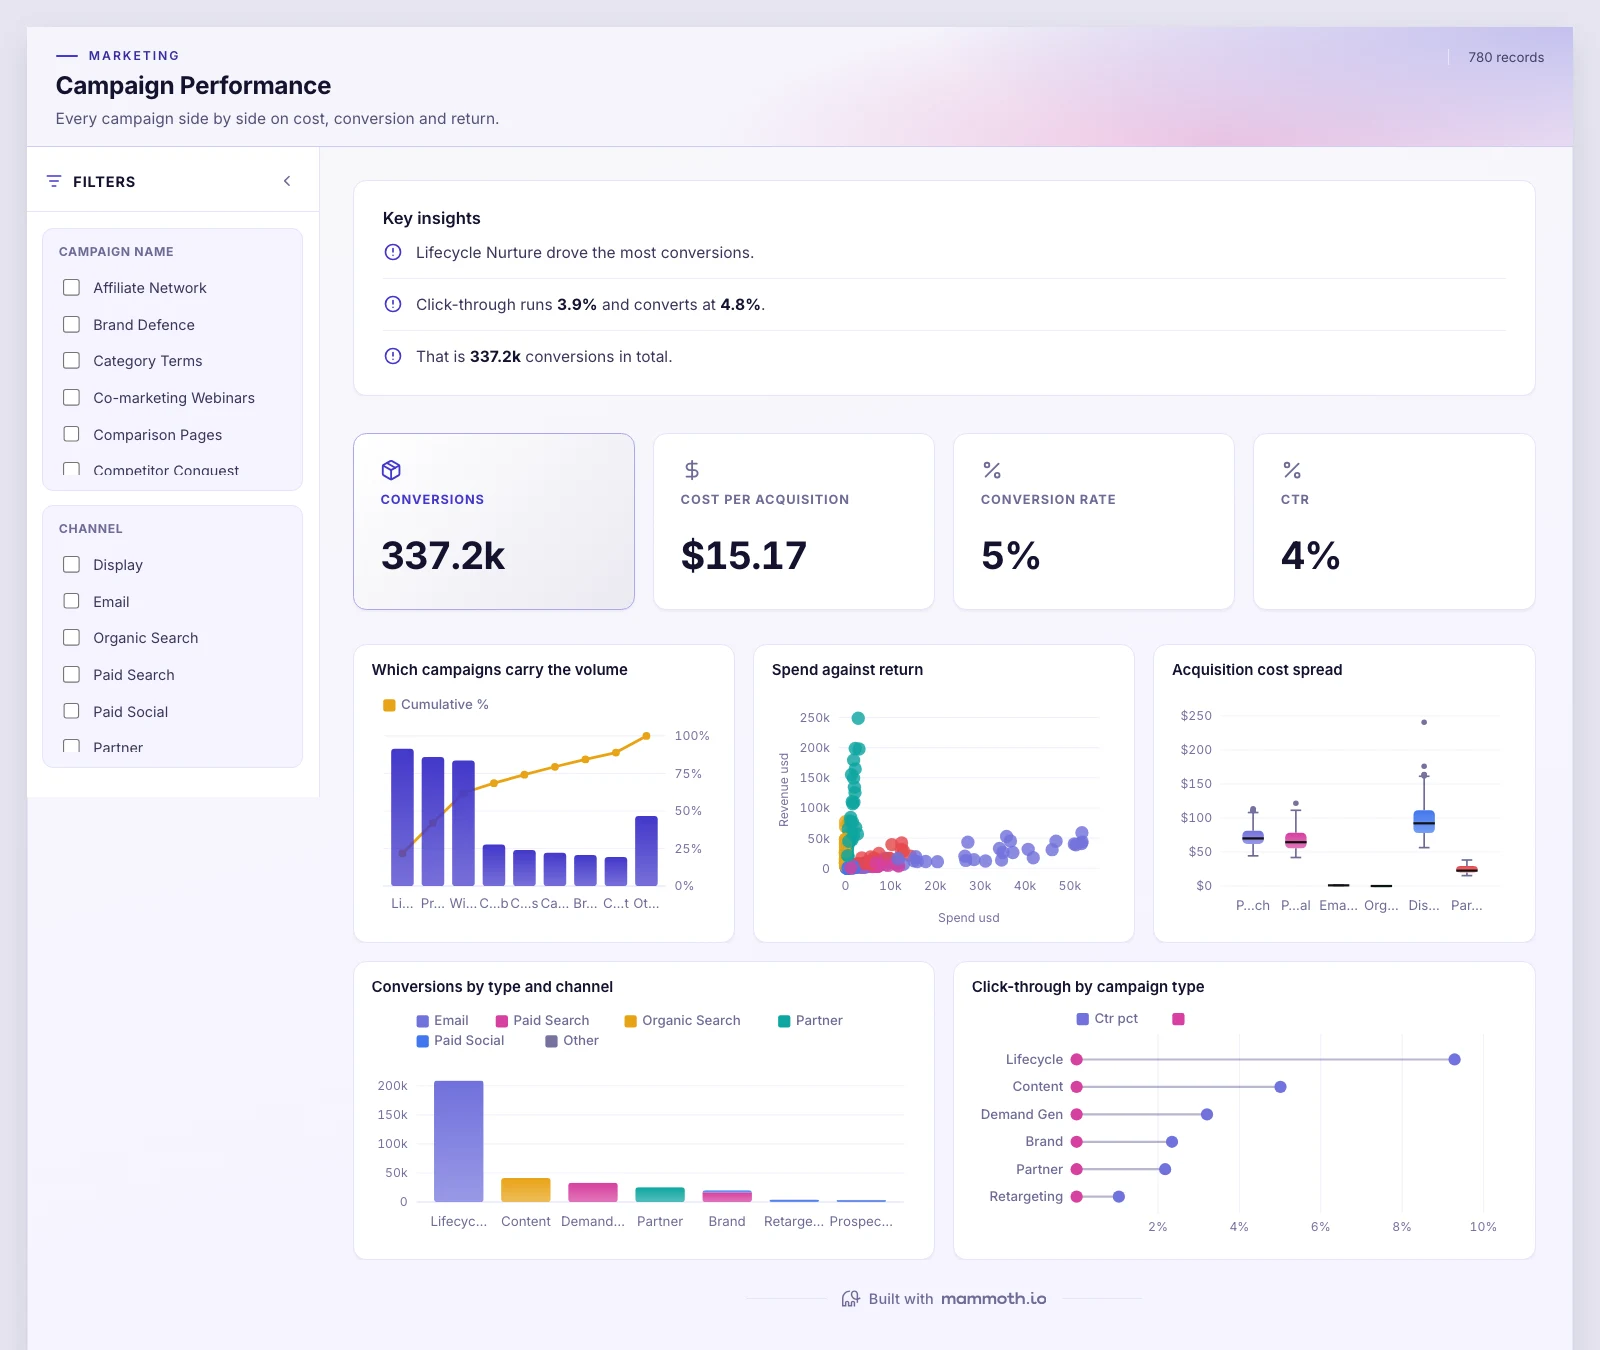Toggle the Comparison Pages checkbox
The height and width of the screenshot is (1350, 1600).
pyautogui.click(x=72, y=434)
